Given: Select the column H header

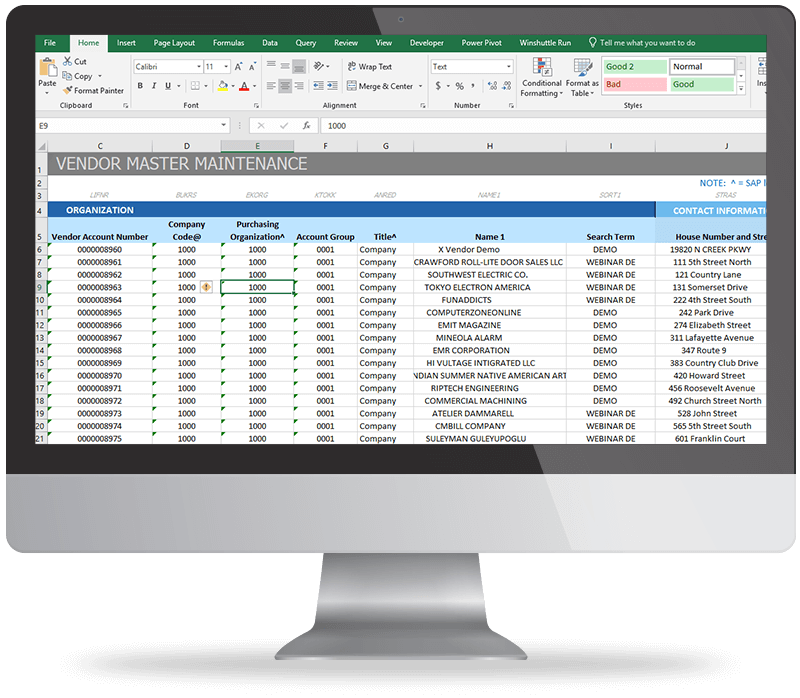Looking at the screenshot, I should click(490, 146).
